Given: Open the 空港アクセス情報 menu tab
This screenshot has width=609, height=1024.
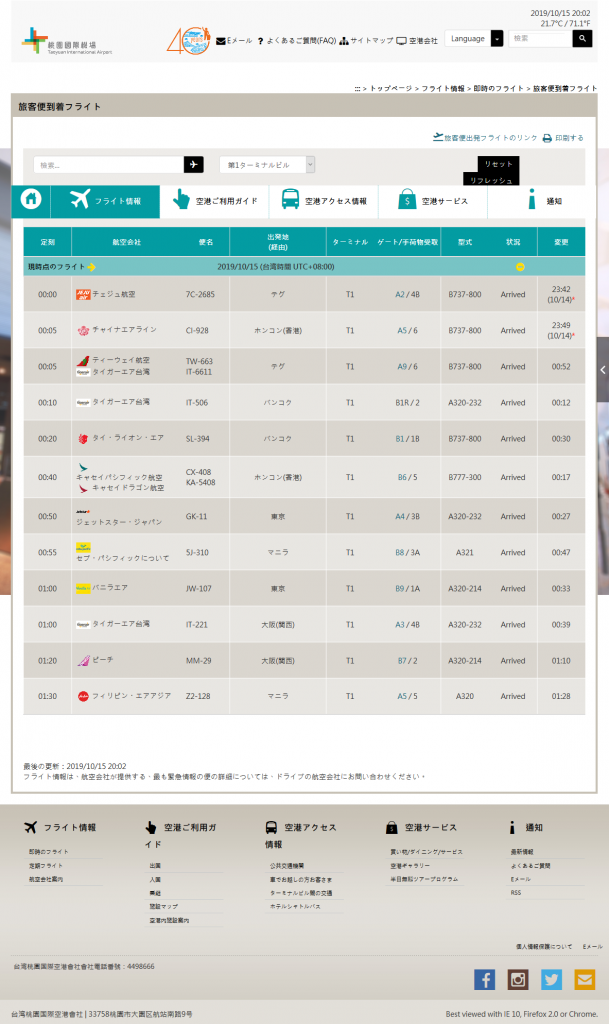Looking at the screenshot, I should pyautogui.click(x=324, y=201).
